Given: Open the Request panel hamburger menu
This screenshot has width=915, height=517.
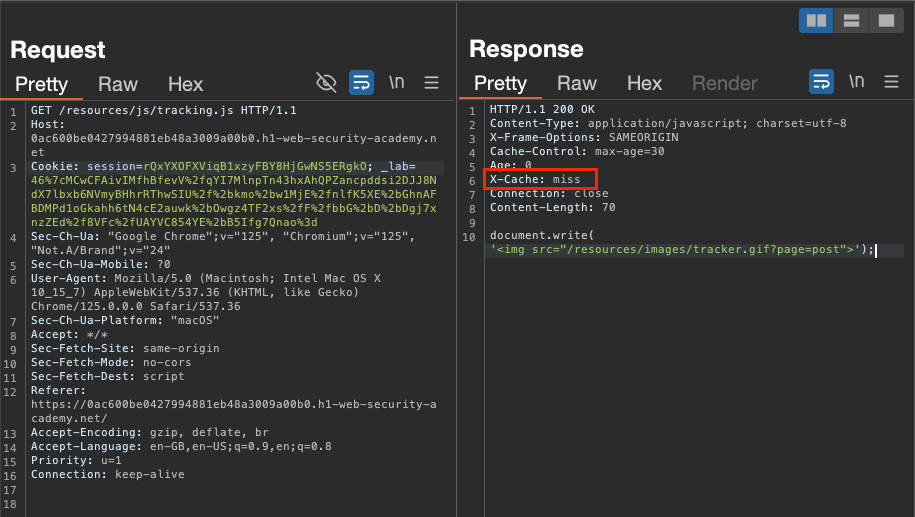Looking at the screenshot, I should tap(431, 83).
